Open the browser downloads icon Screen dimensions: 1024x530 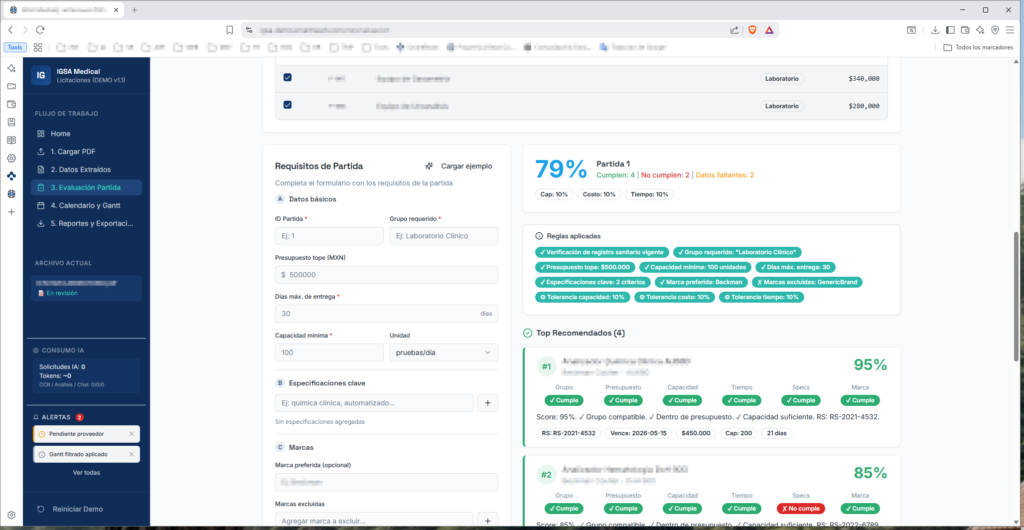935,30
